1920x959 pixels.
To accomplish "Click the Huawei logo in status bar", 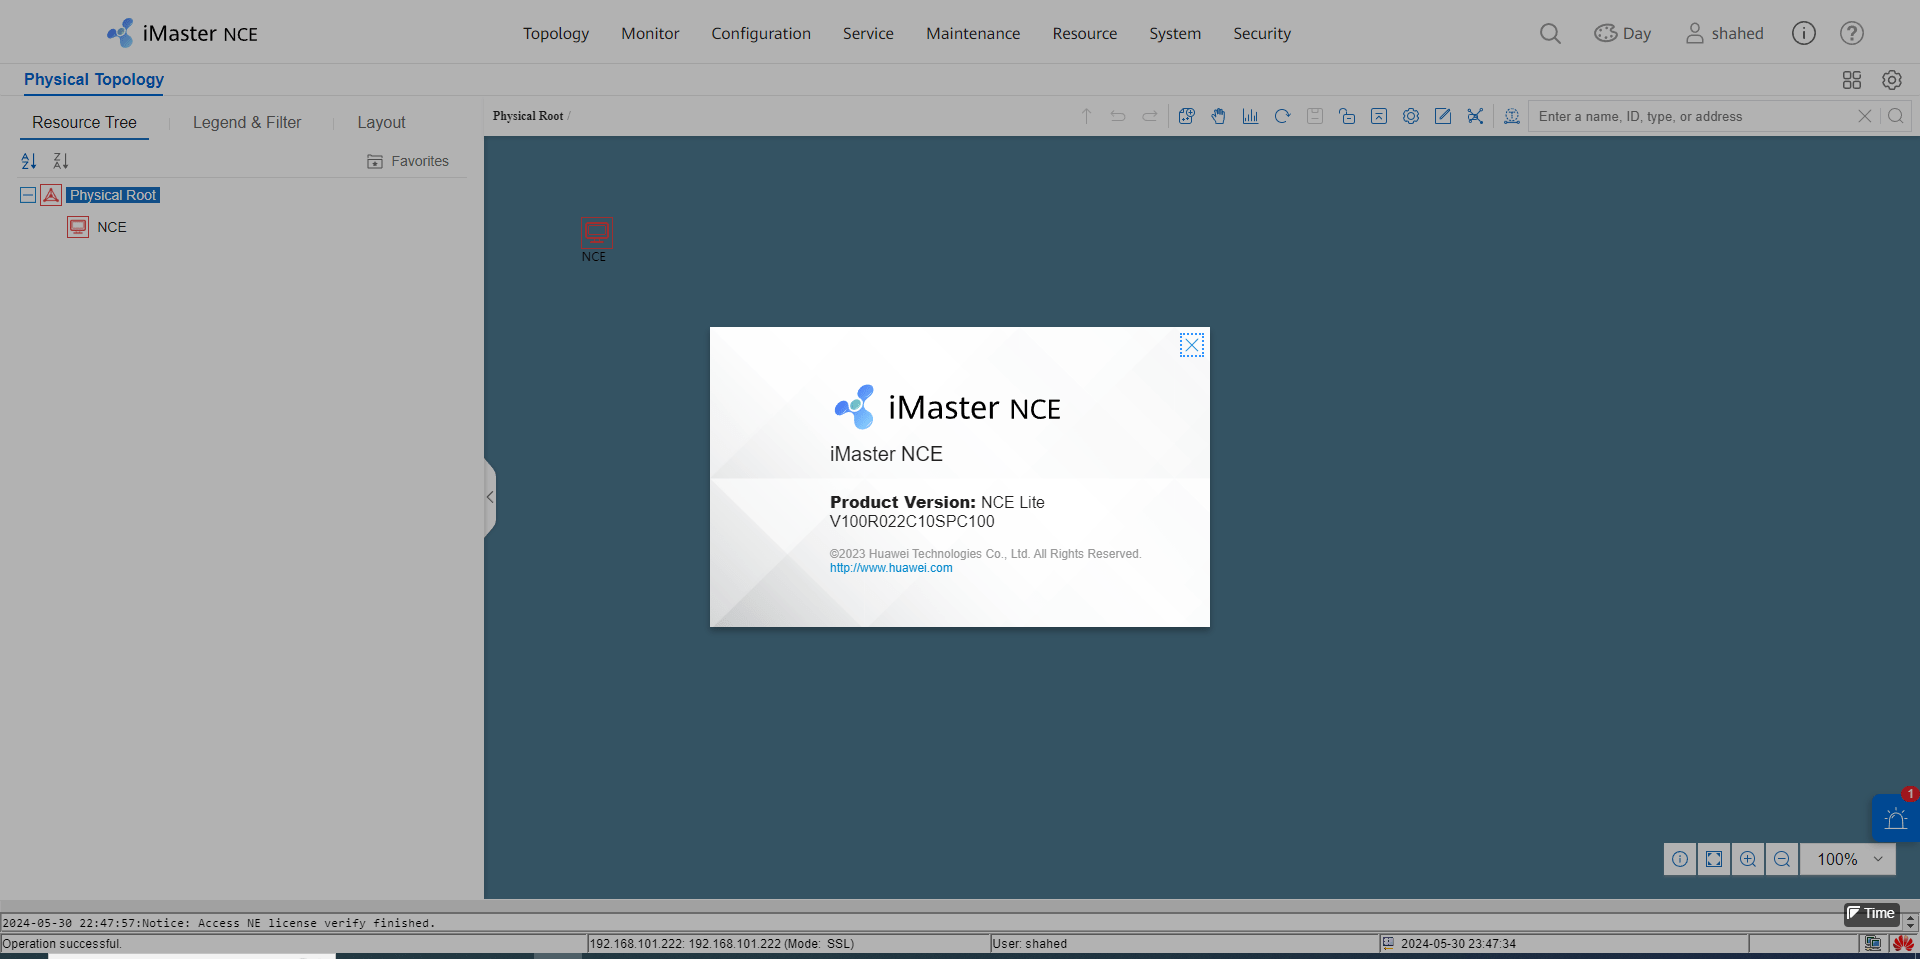I will 1903,943.
